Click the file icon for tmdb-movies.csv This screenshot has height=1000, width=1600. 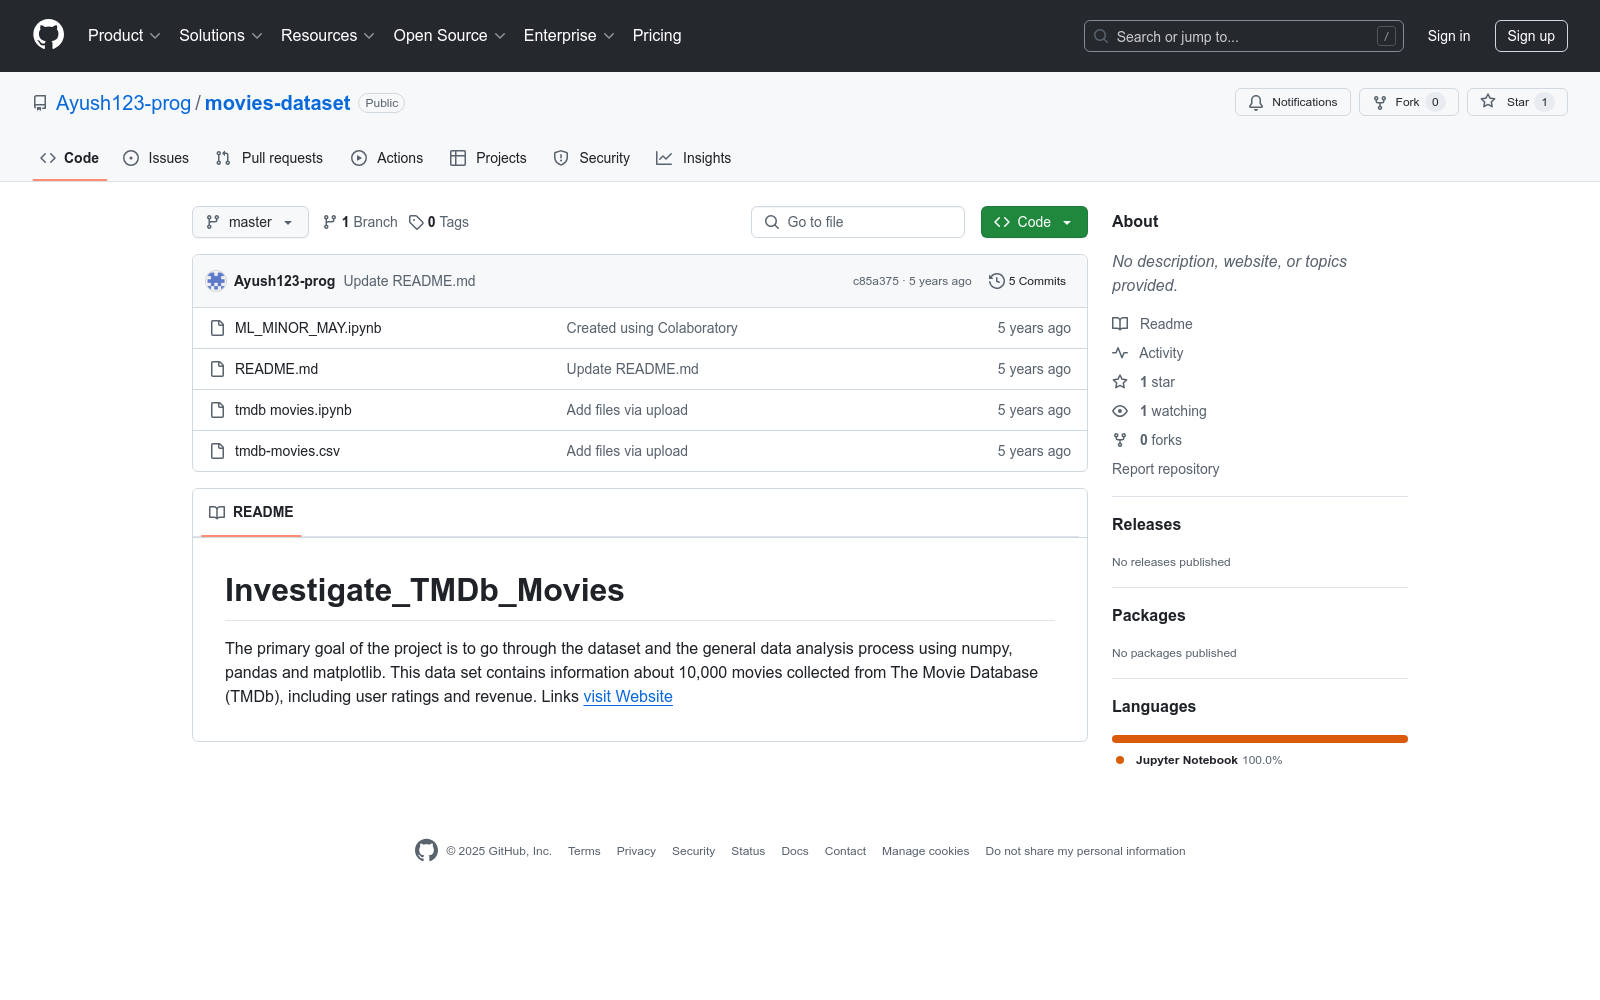point(217,451)
